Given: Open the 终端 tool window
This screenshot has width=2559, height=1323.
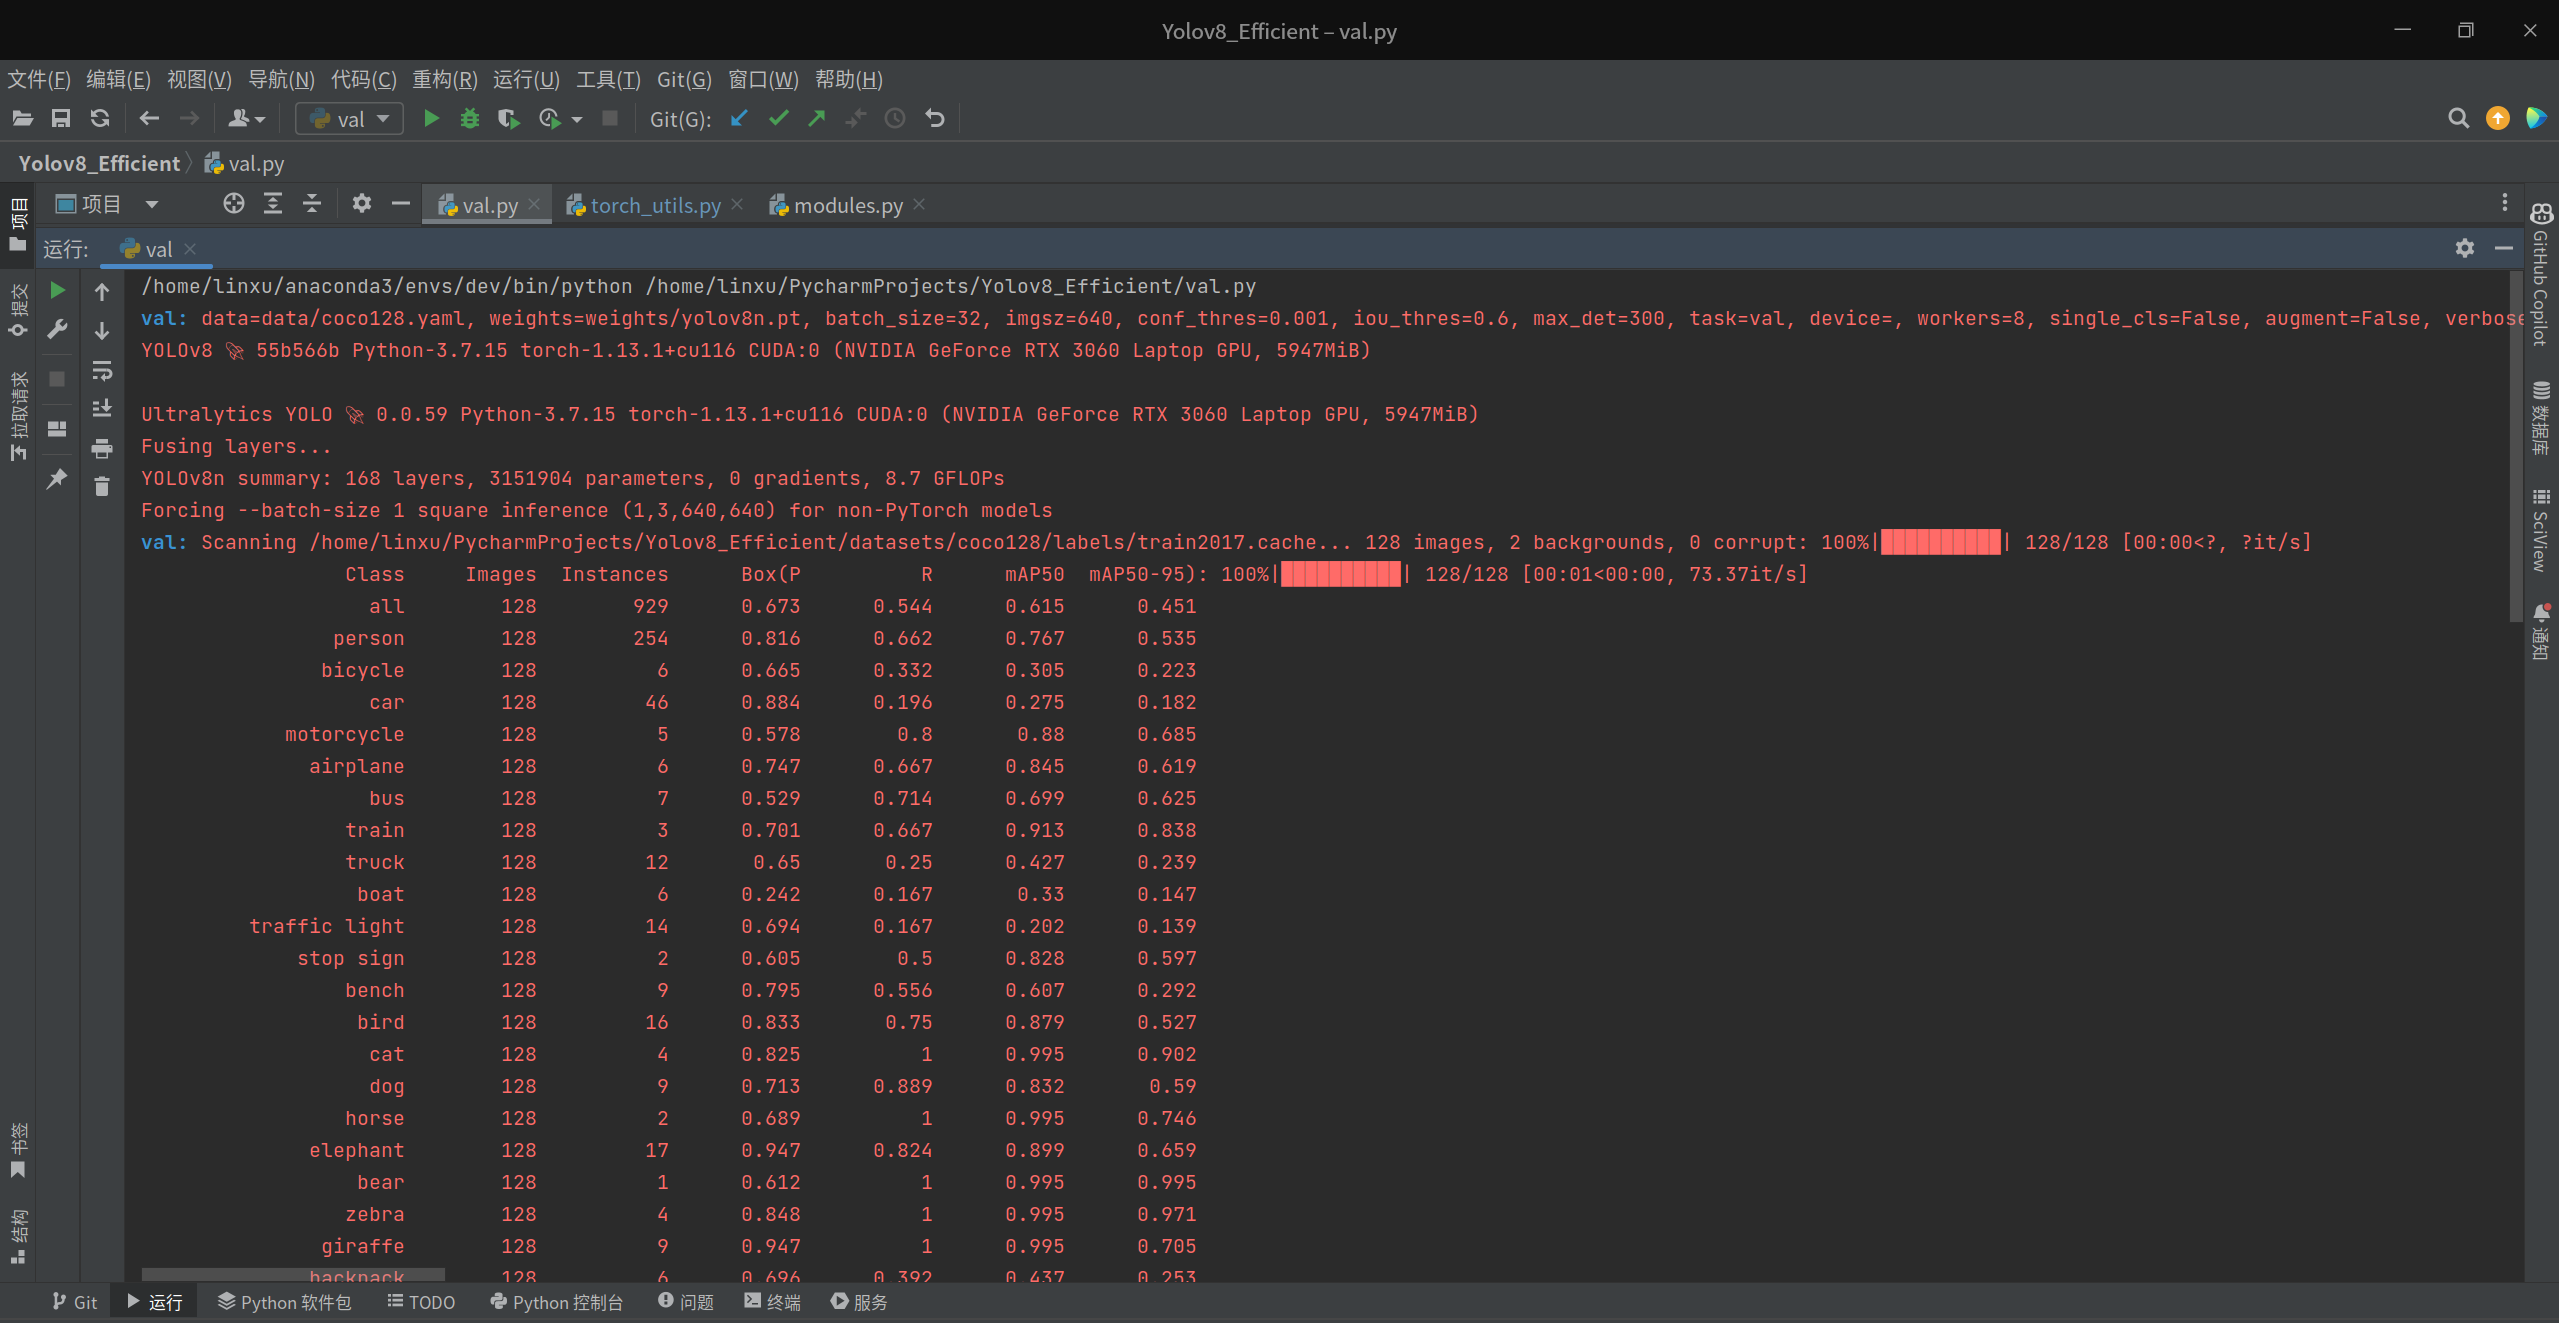Looking at the screenshot, I should click(x=773, y=1302).
